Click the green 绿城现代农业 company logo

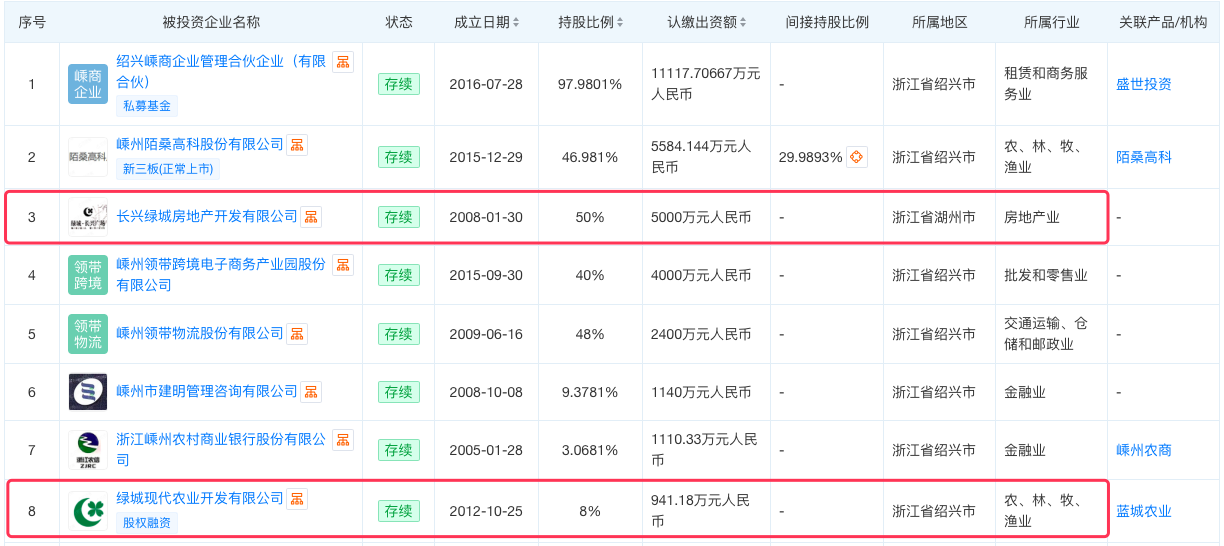tap(88, 512)
